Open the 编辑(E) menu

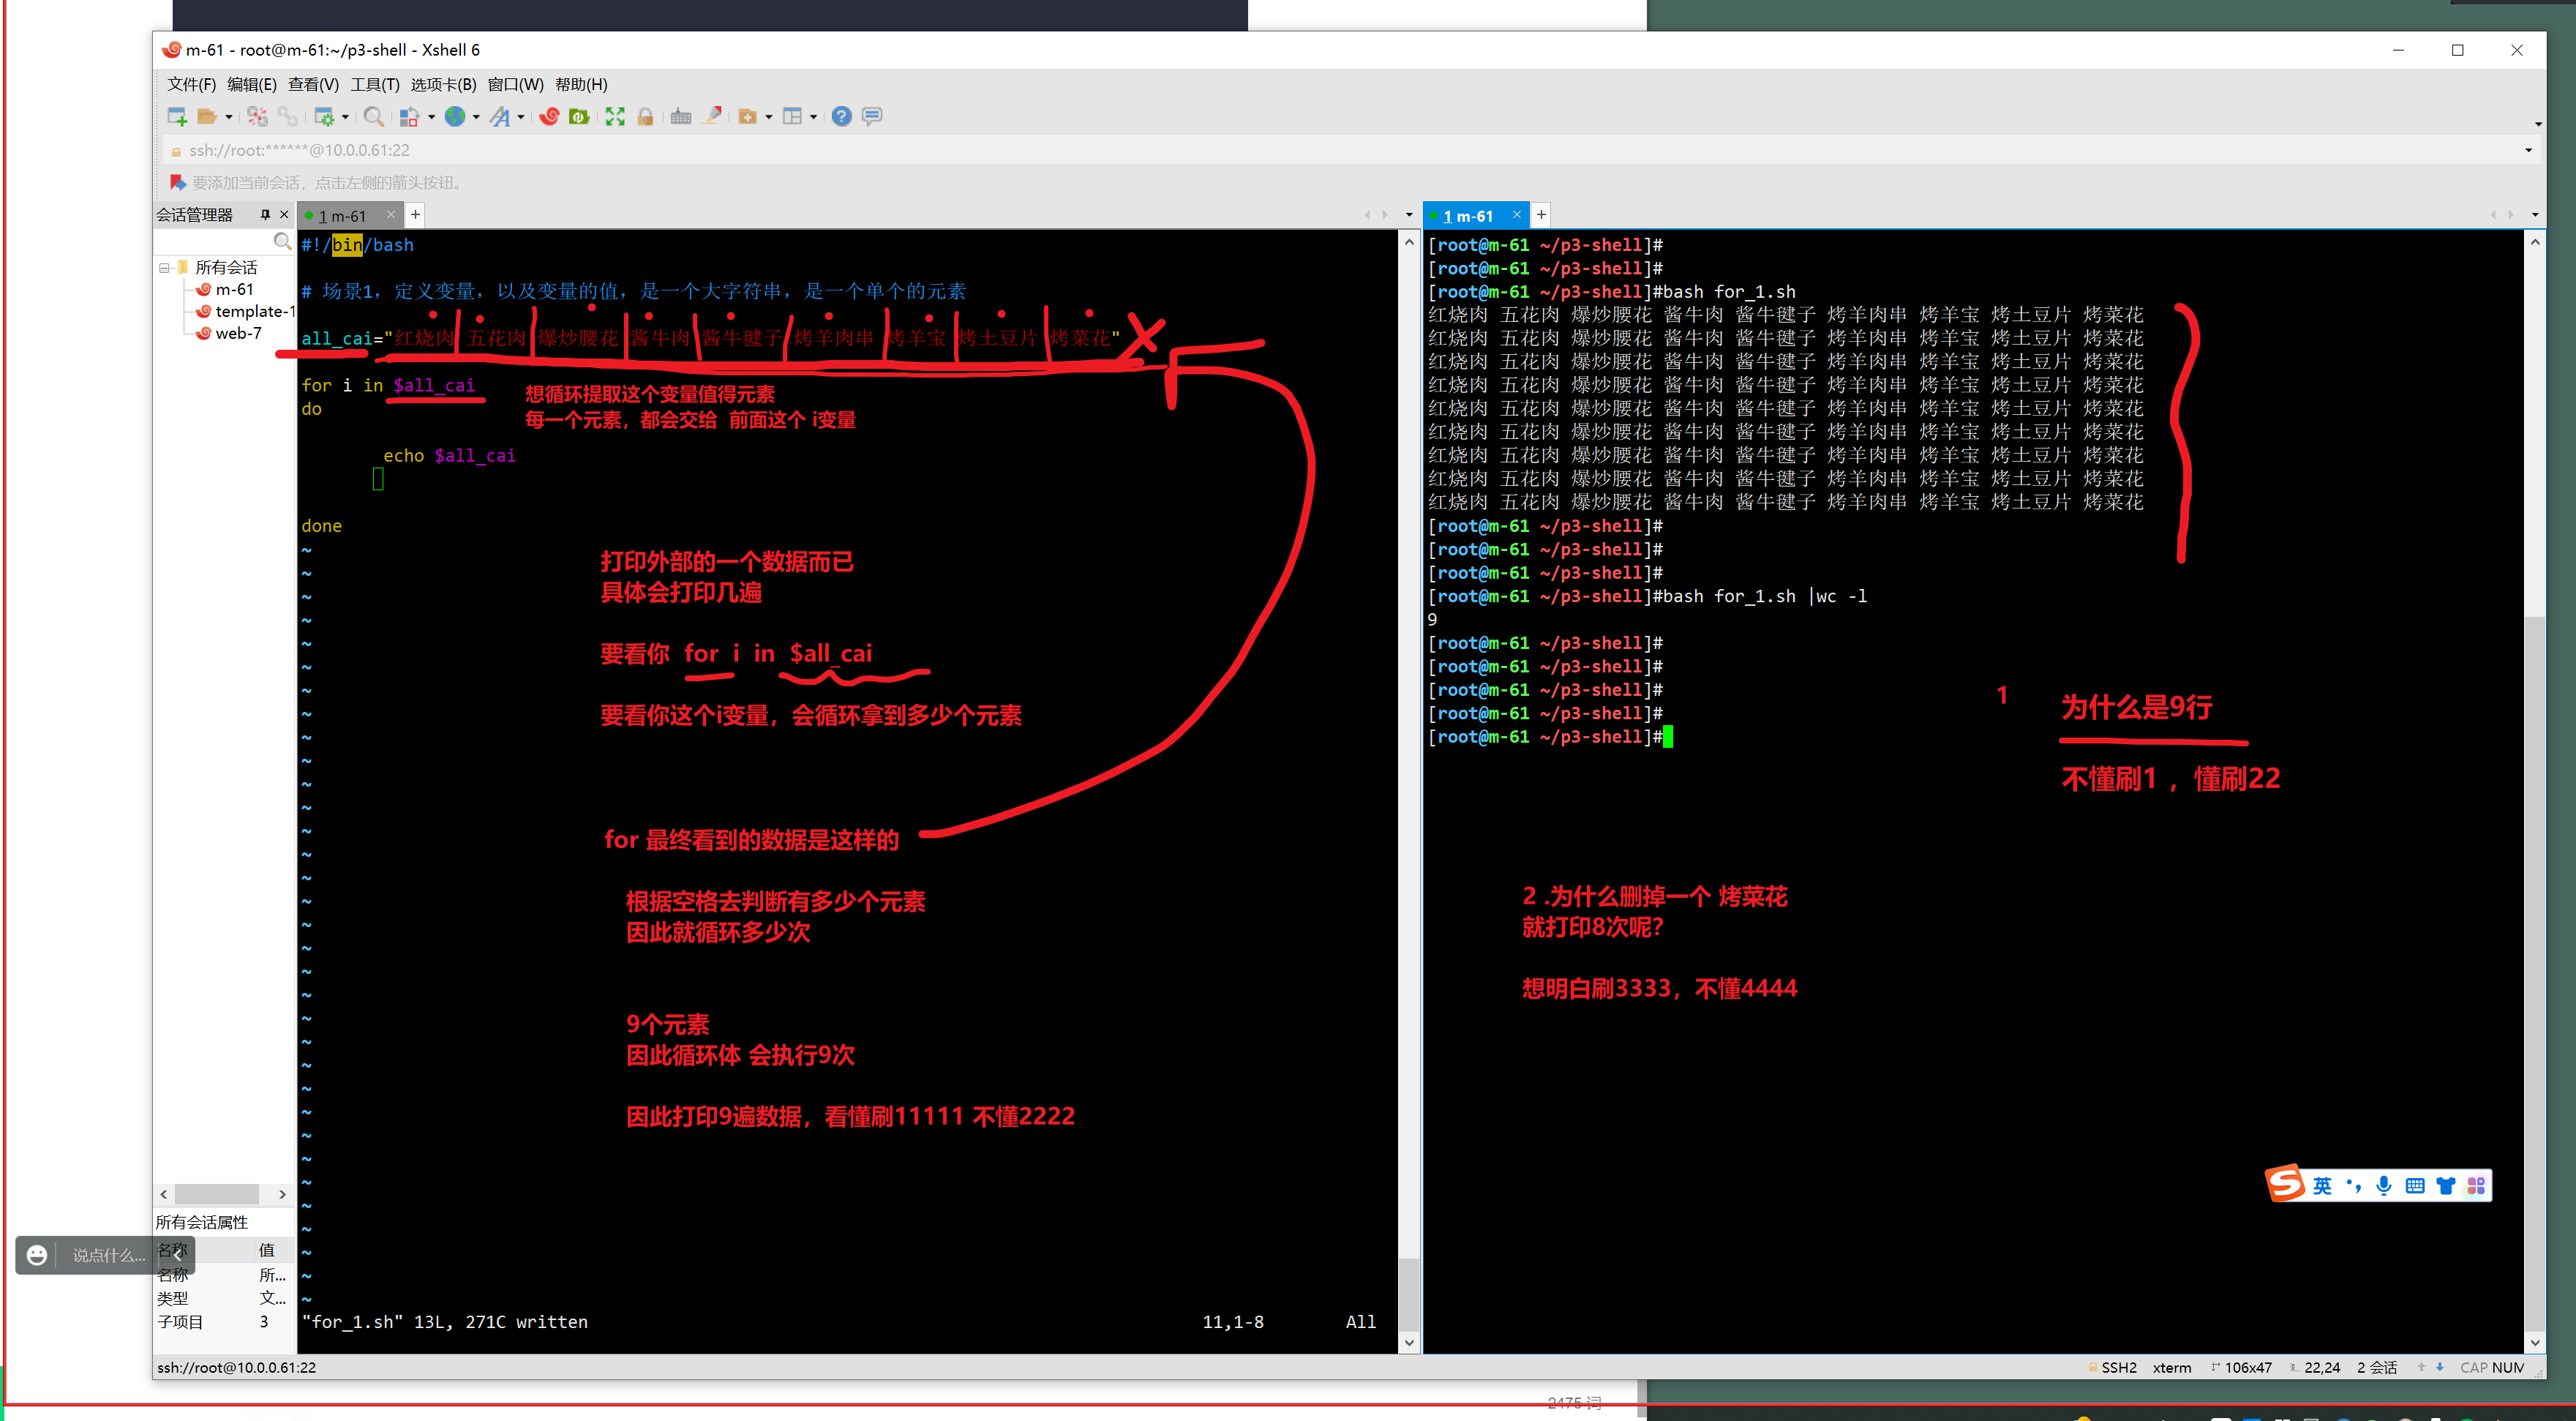tap(251, 85)
